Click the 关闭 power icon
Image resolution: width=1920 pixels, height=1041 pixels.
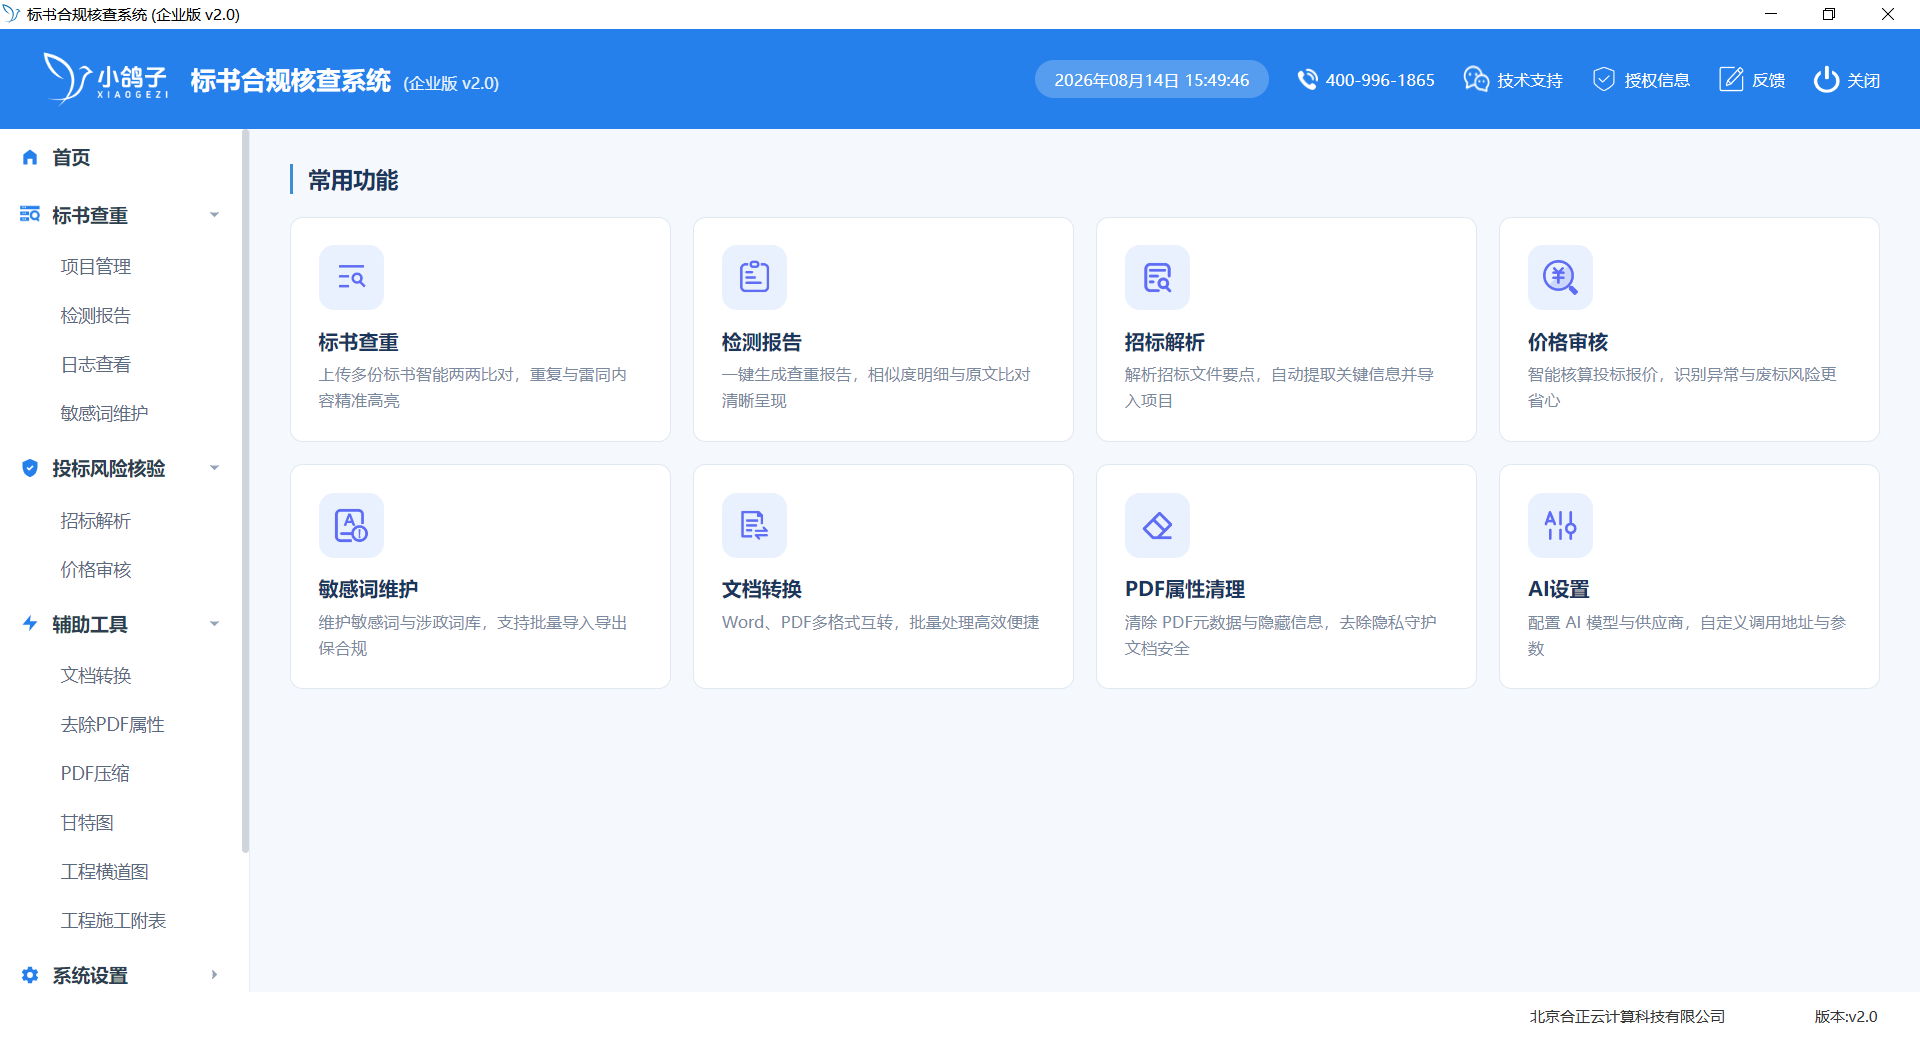pos(1826,79)
